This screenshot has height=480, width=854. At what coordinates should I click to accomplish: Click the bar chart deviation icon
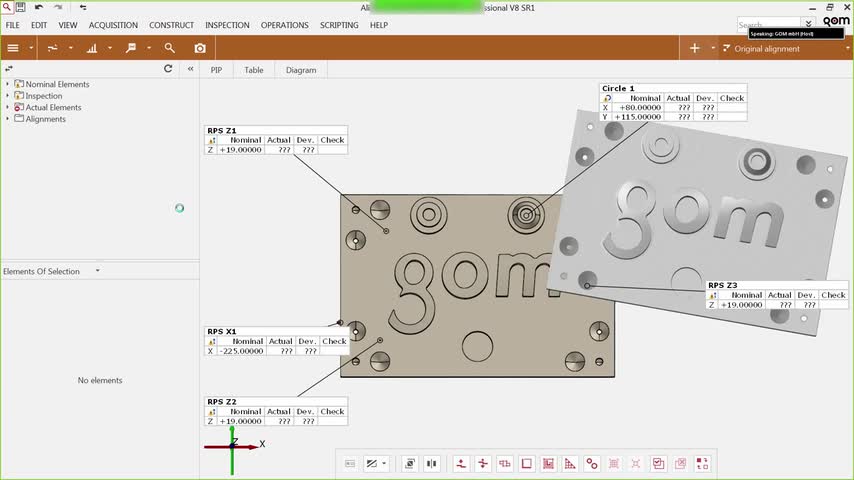point(92,48)
